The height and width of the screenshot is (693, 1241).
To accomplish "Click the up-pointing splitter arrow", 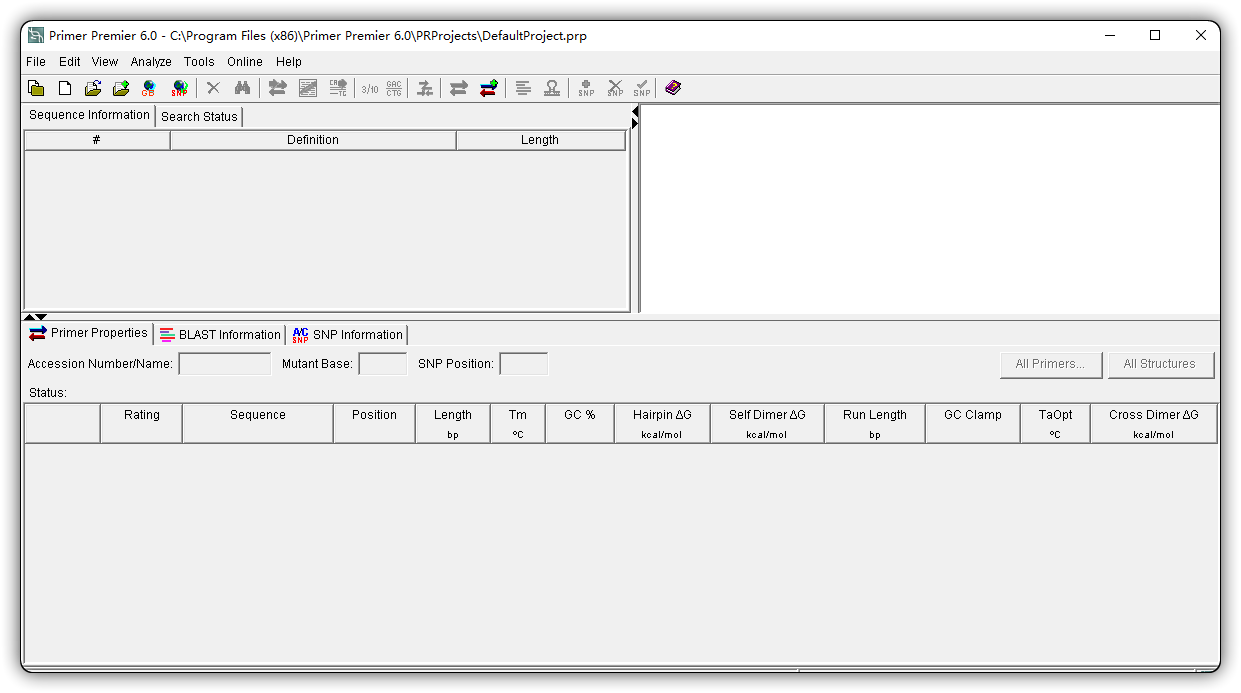I will [29, 317].
